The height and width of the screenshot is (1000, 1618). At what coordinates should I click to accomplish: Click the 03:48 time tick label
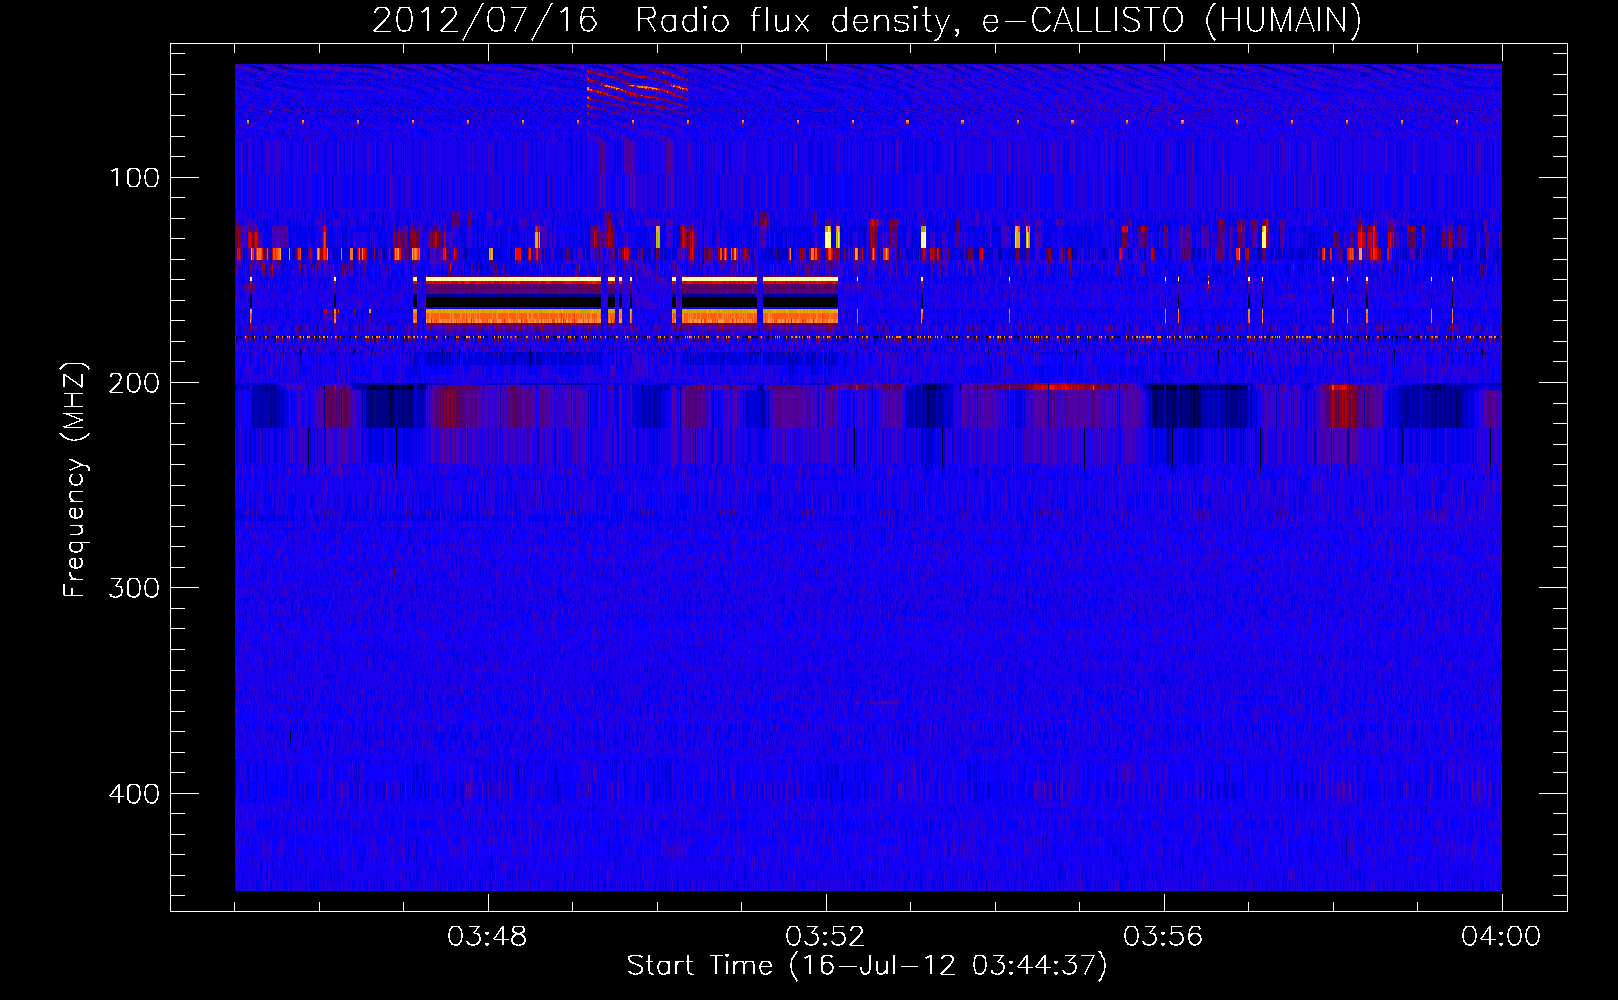click(x=487, y=937)
